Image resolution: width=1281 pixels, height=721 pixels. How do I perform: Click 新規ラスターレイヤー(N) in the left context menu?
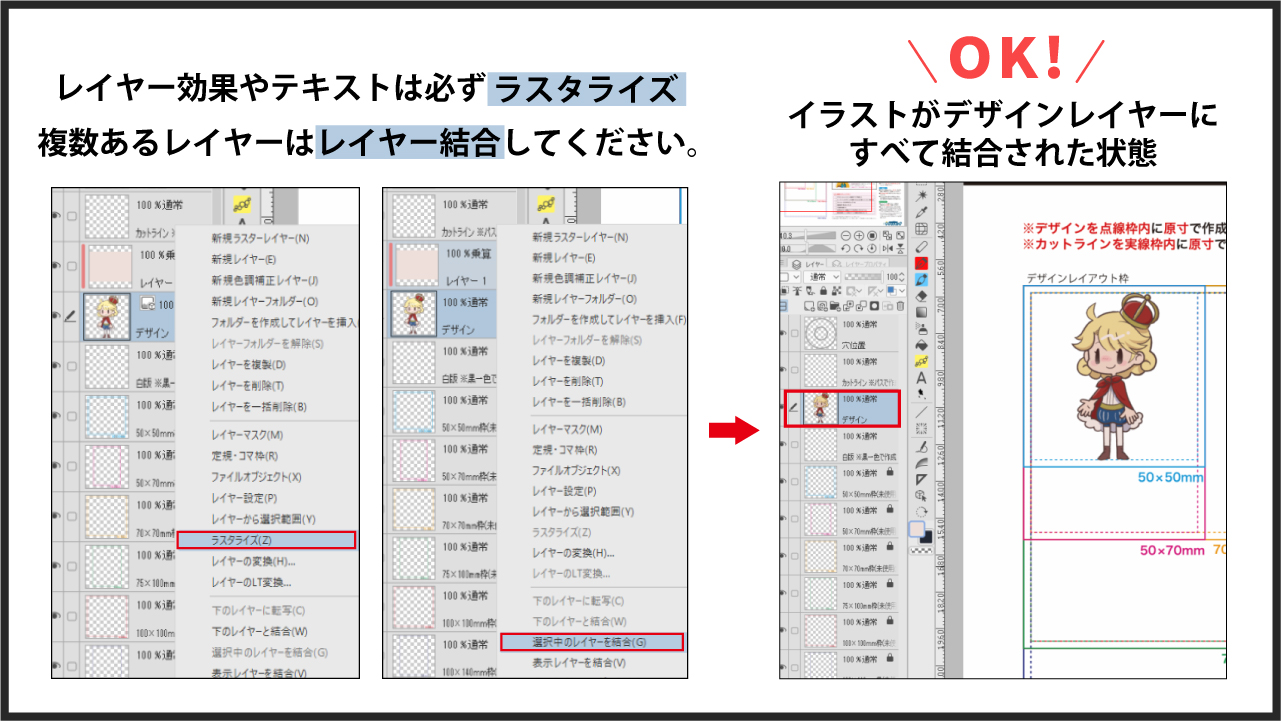(x=260, y=238)
